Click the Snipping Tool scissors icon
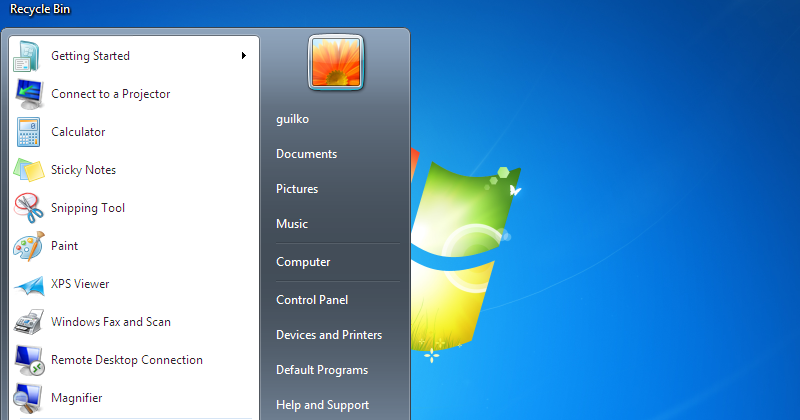 click(29, 208)
